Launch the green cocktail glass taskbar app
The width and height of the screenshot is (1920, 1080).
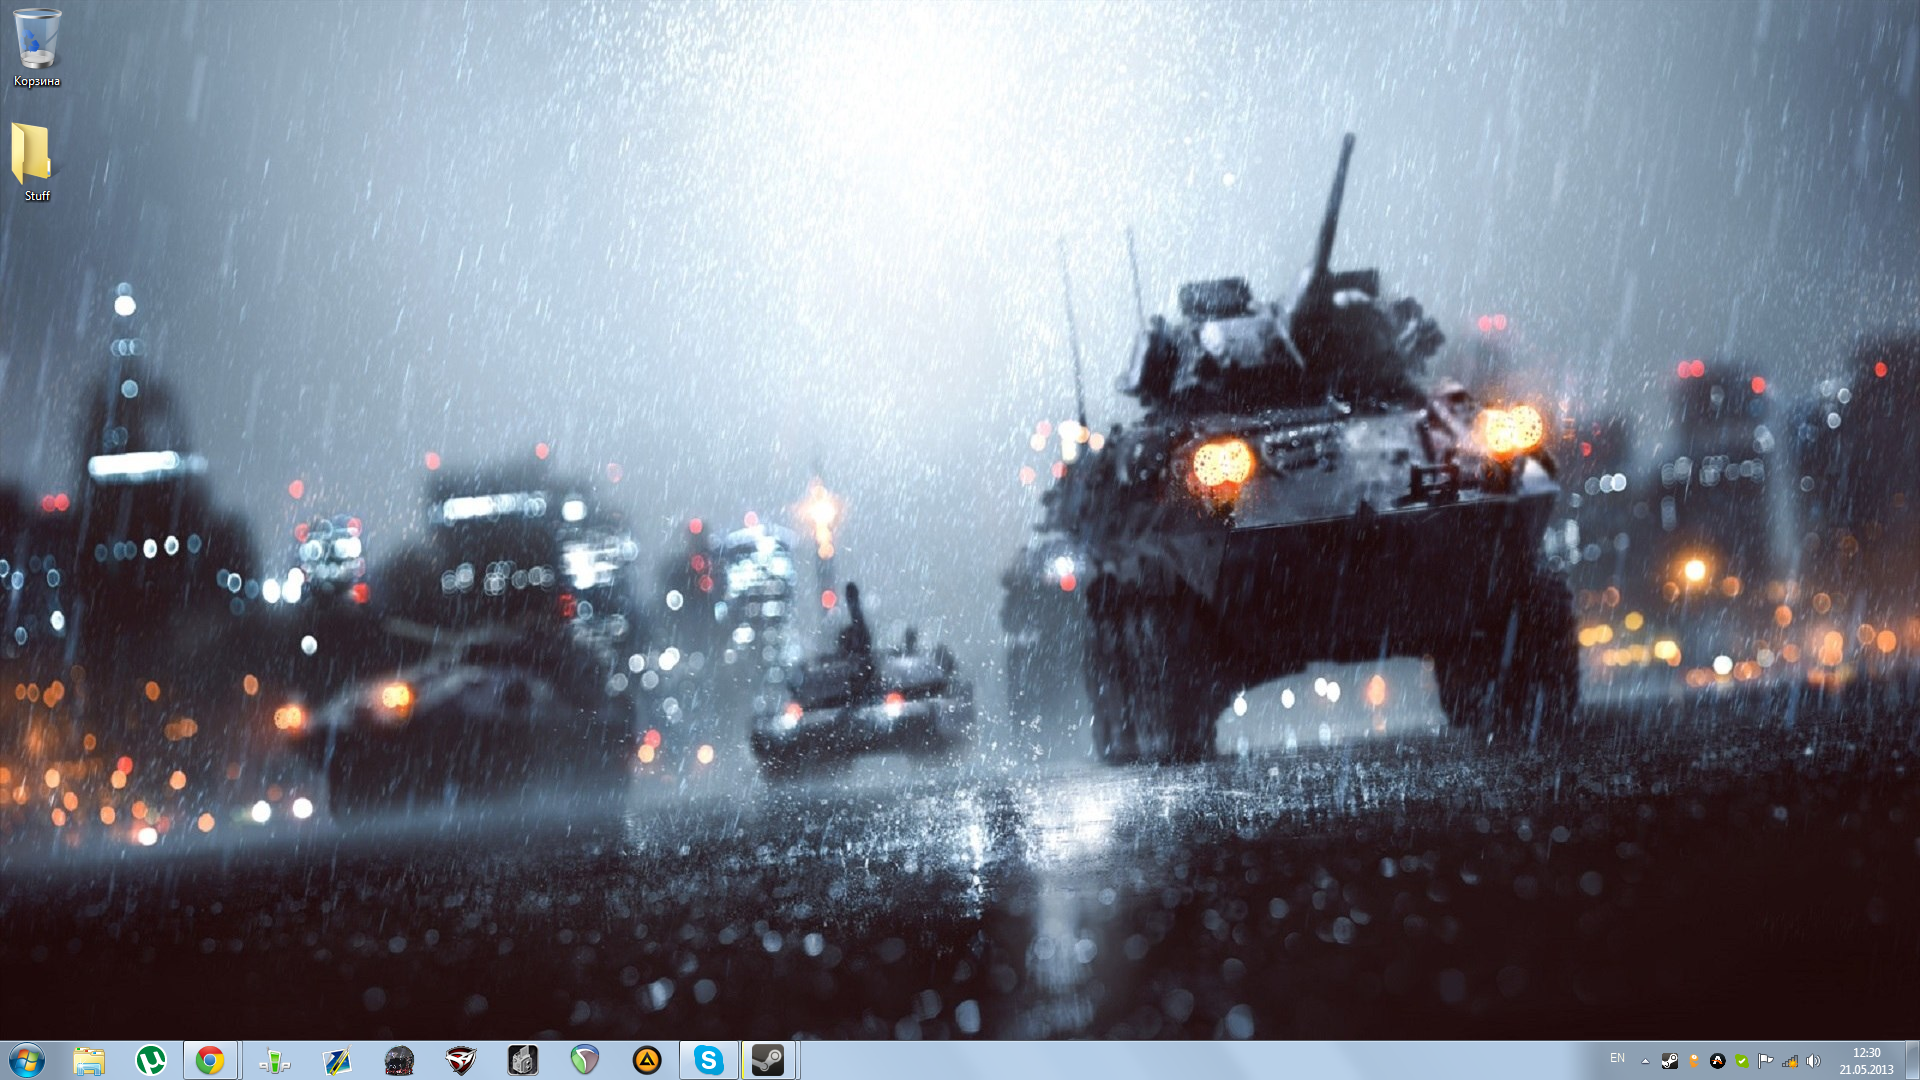pos(274,1060)
